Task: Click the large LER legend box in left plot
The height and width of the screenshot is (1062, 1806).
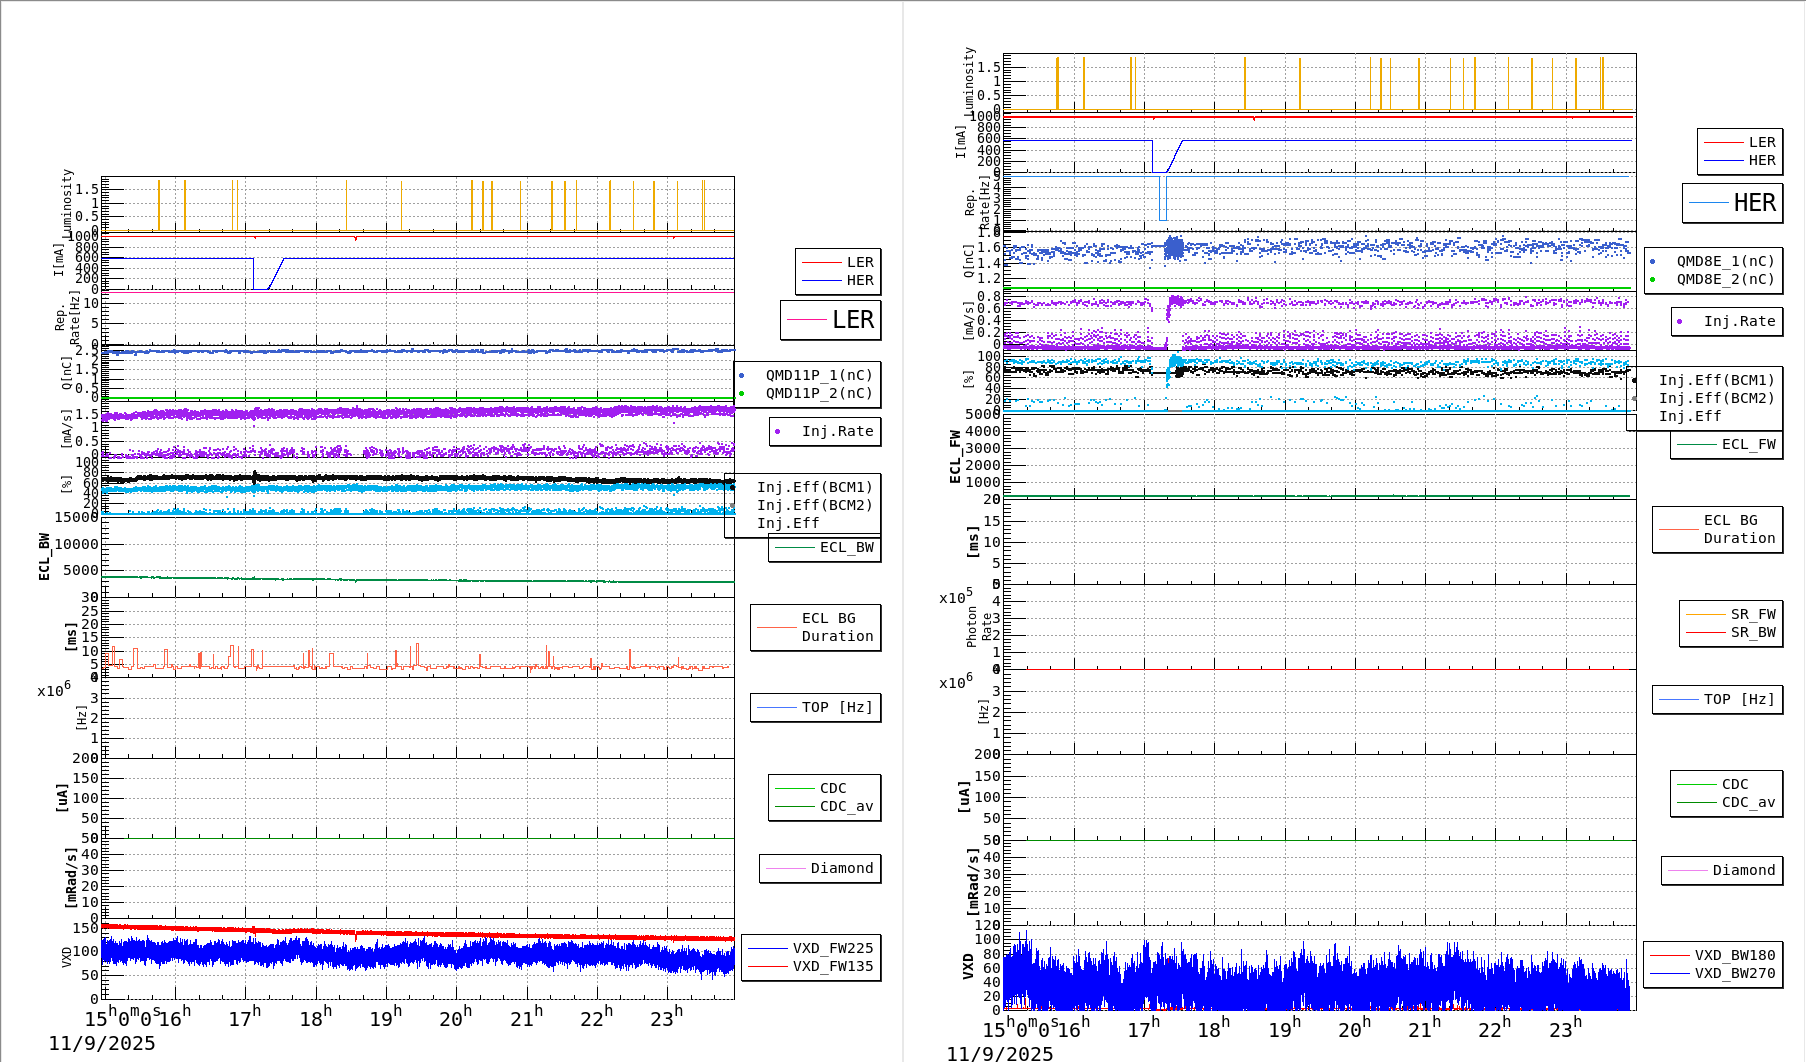Action: click(831, 320)
